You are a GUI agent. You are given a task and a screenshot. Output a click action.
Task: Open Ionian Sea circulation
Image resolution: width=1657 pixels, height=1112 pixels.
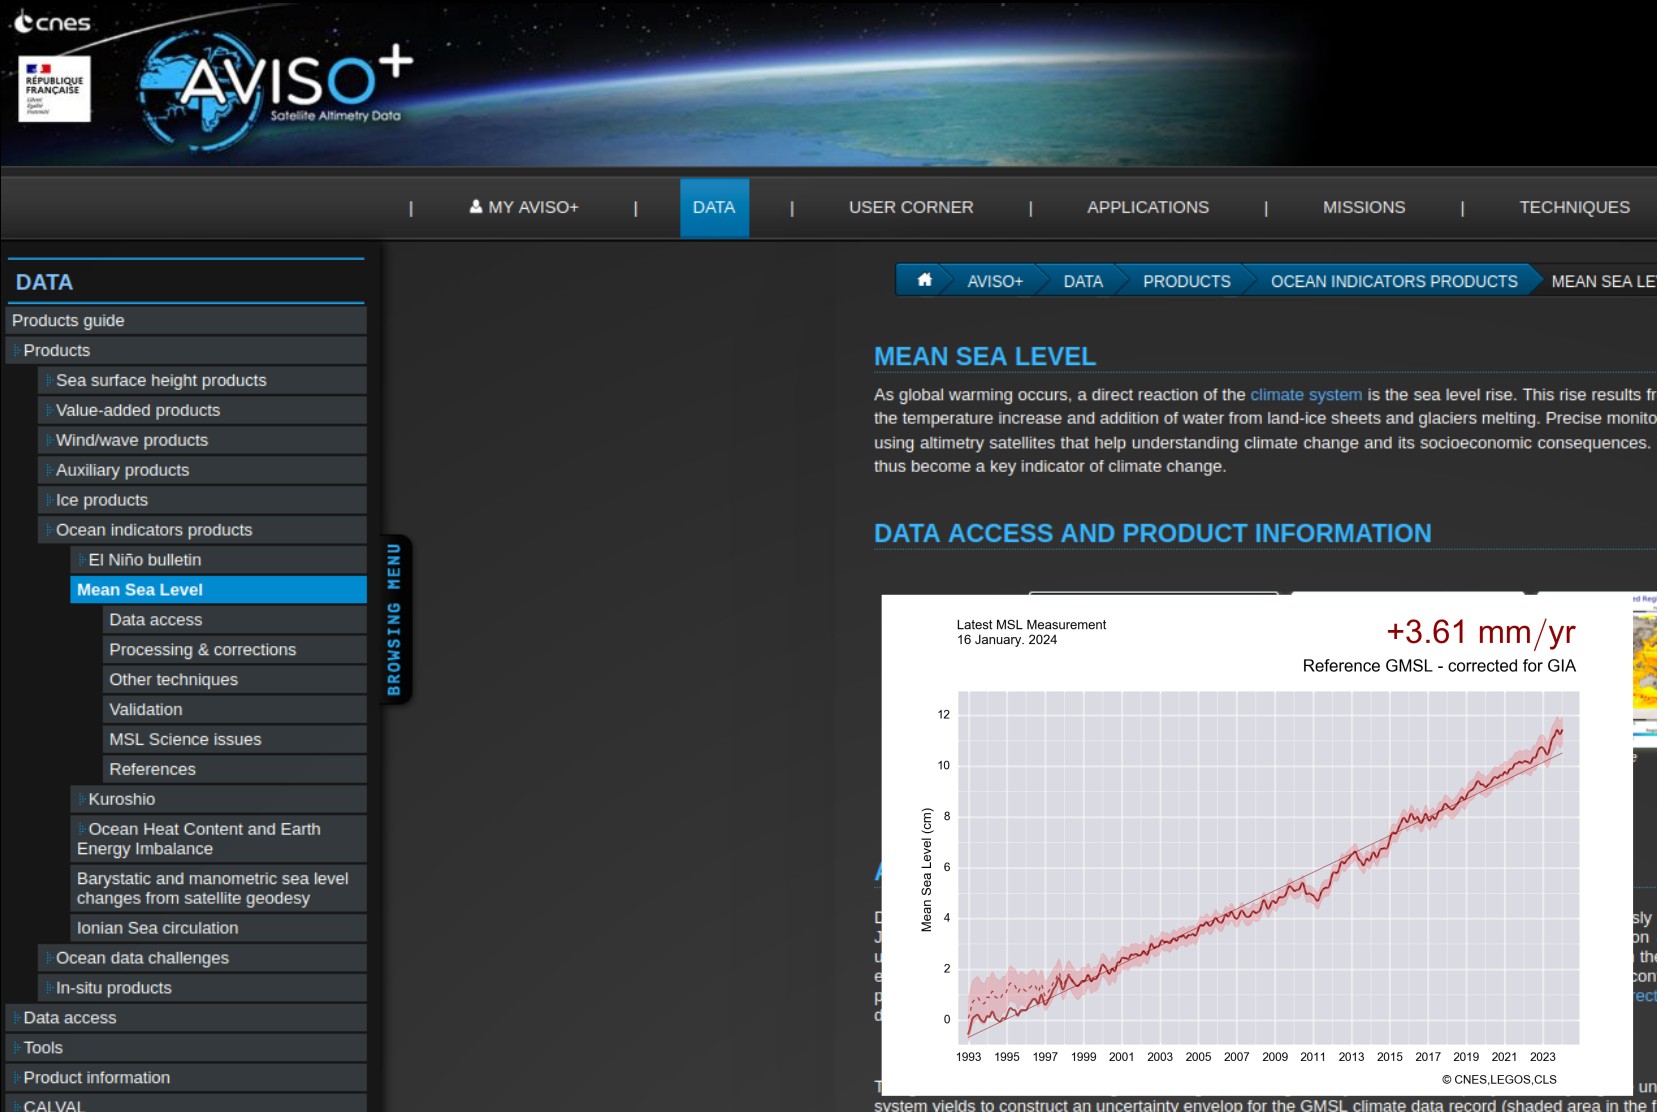coord(218,928)
